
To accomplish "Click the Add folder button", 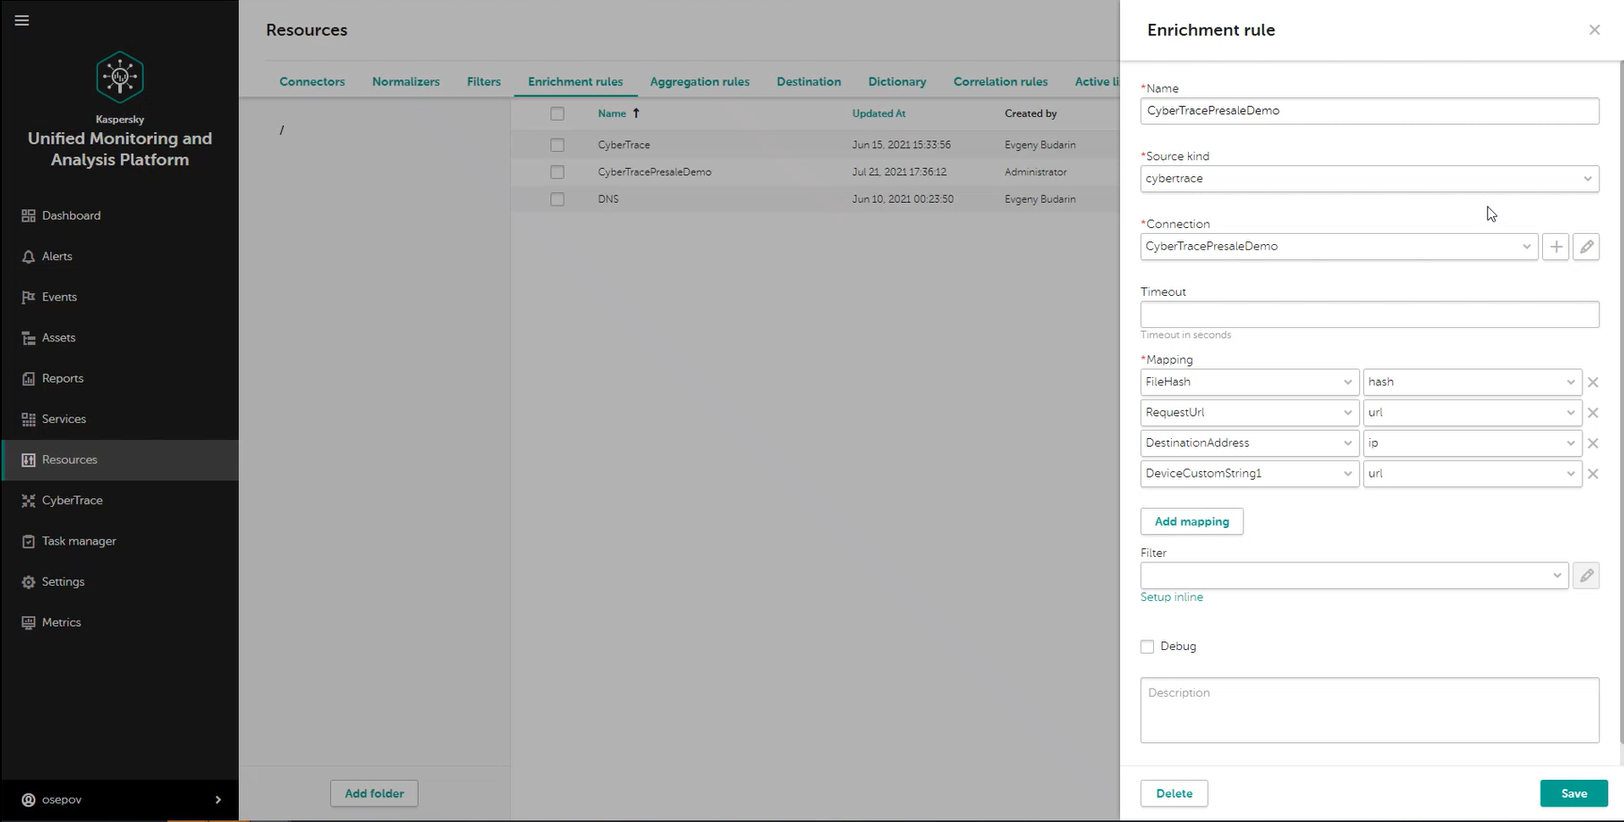I will pyautogui.click(x=374, y=794).
